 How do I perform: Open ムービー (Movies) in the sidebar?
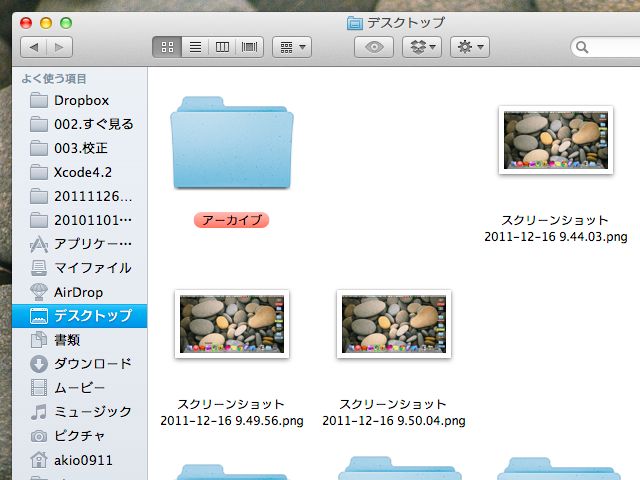pyautogui.click(x=80, y=388)
